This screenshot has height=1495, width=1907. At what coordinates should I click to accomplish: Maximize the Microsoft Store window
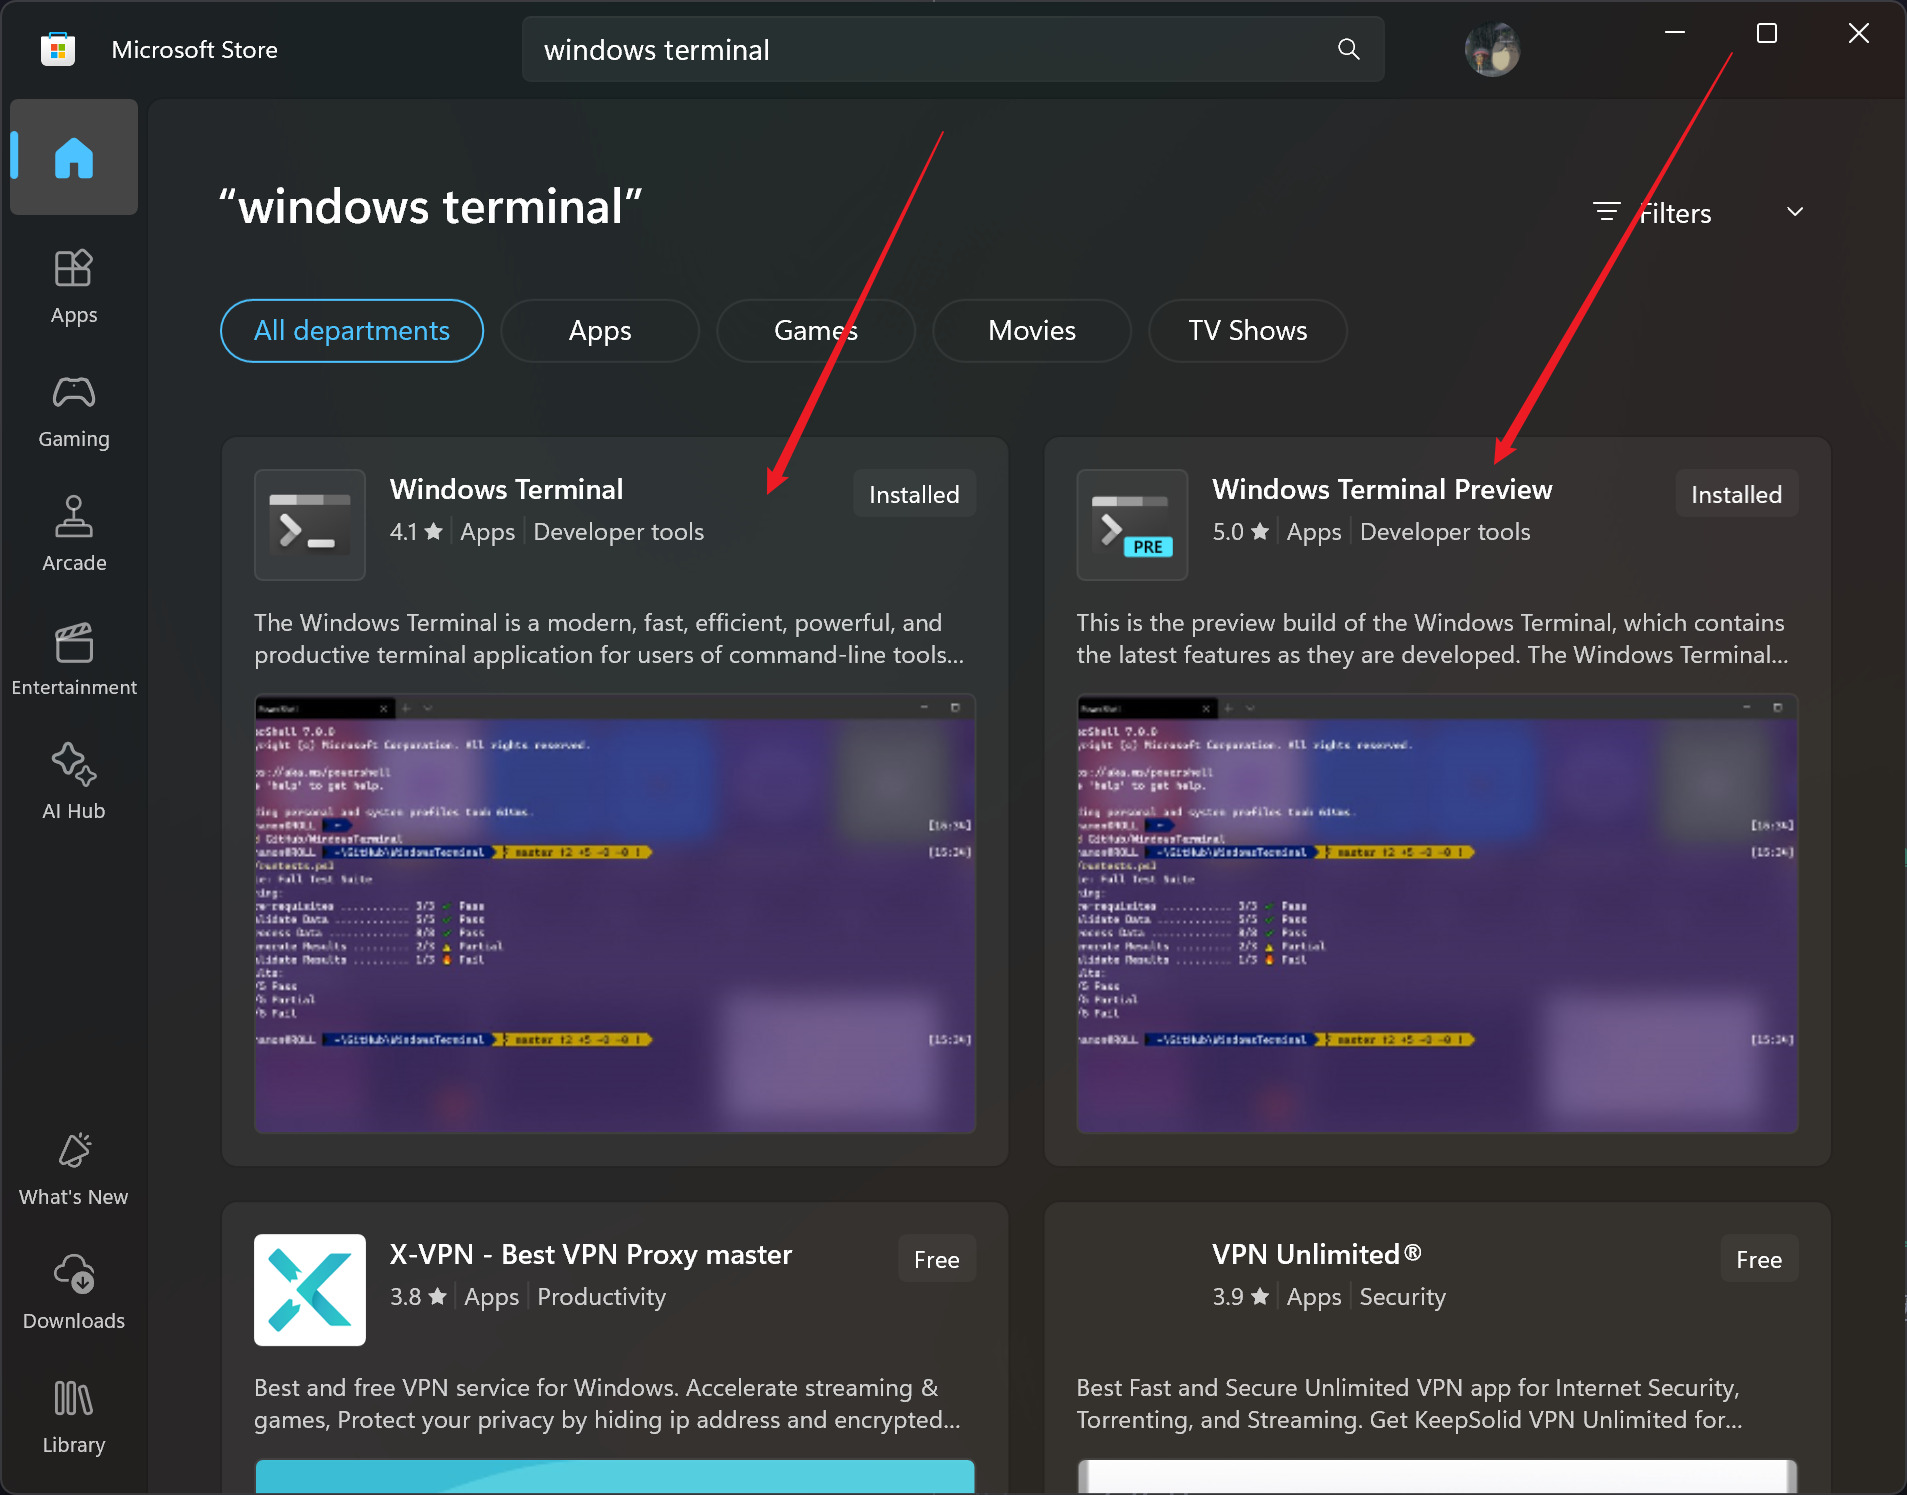[x=1767, y=33]
